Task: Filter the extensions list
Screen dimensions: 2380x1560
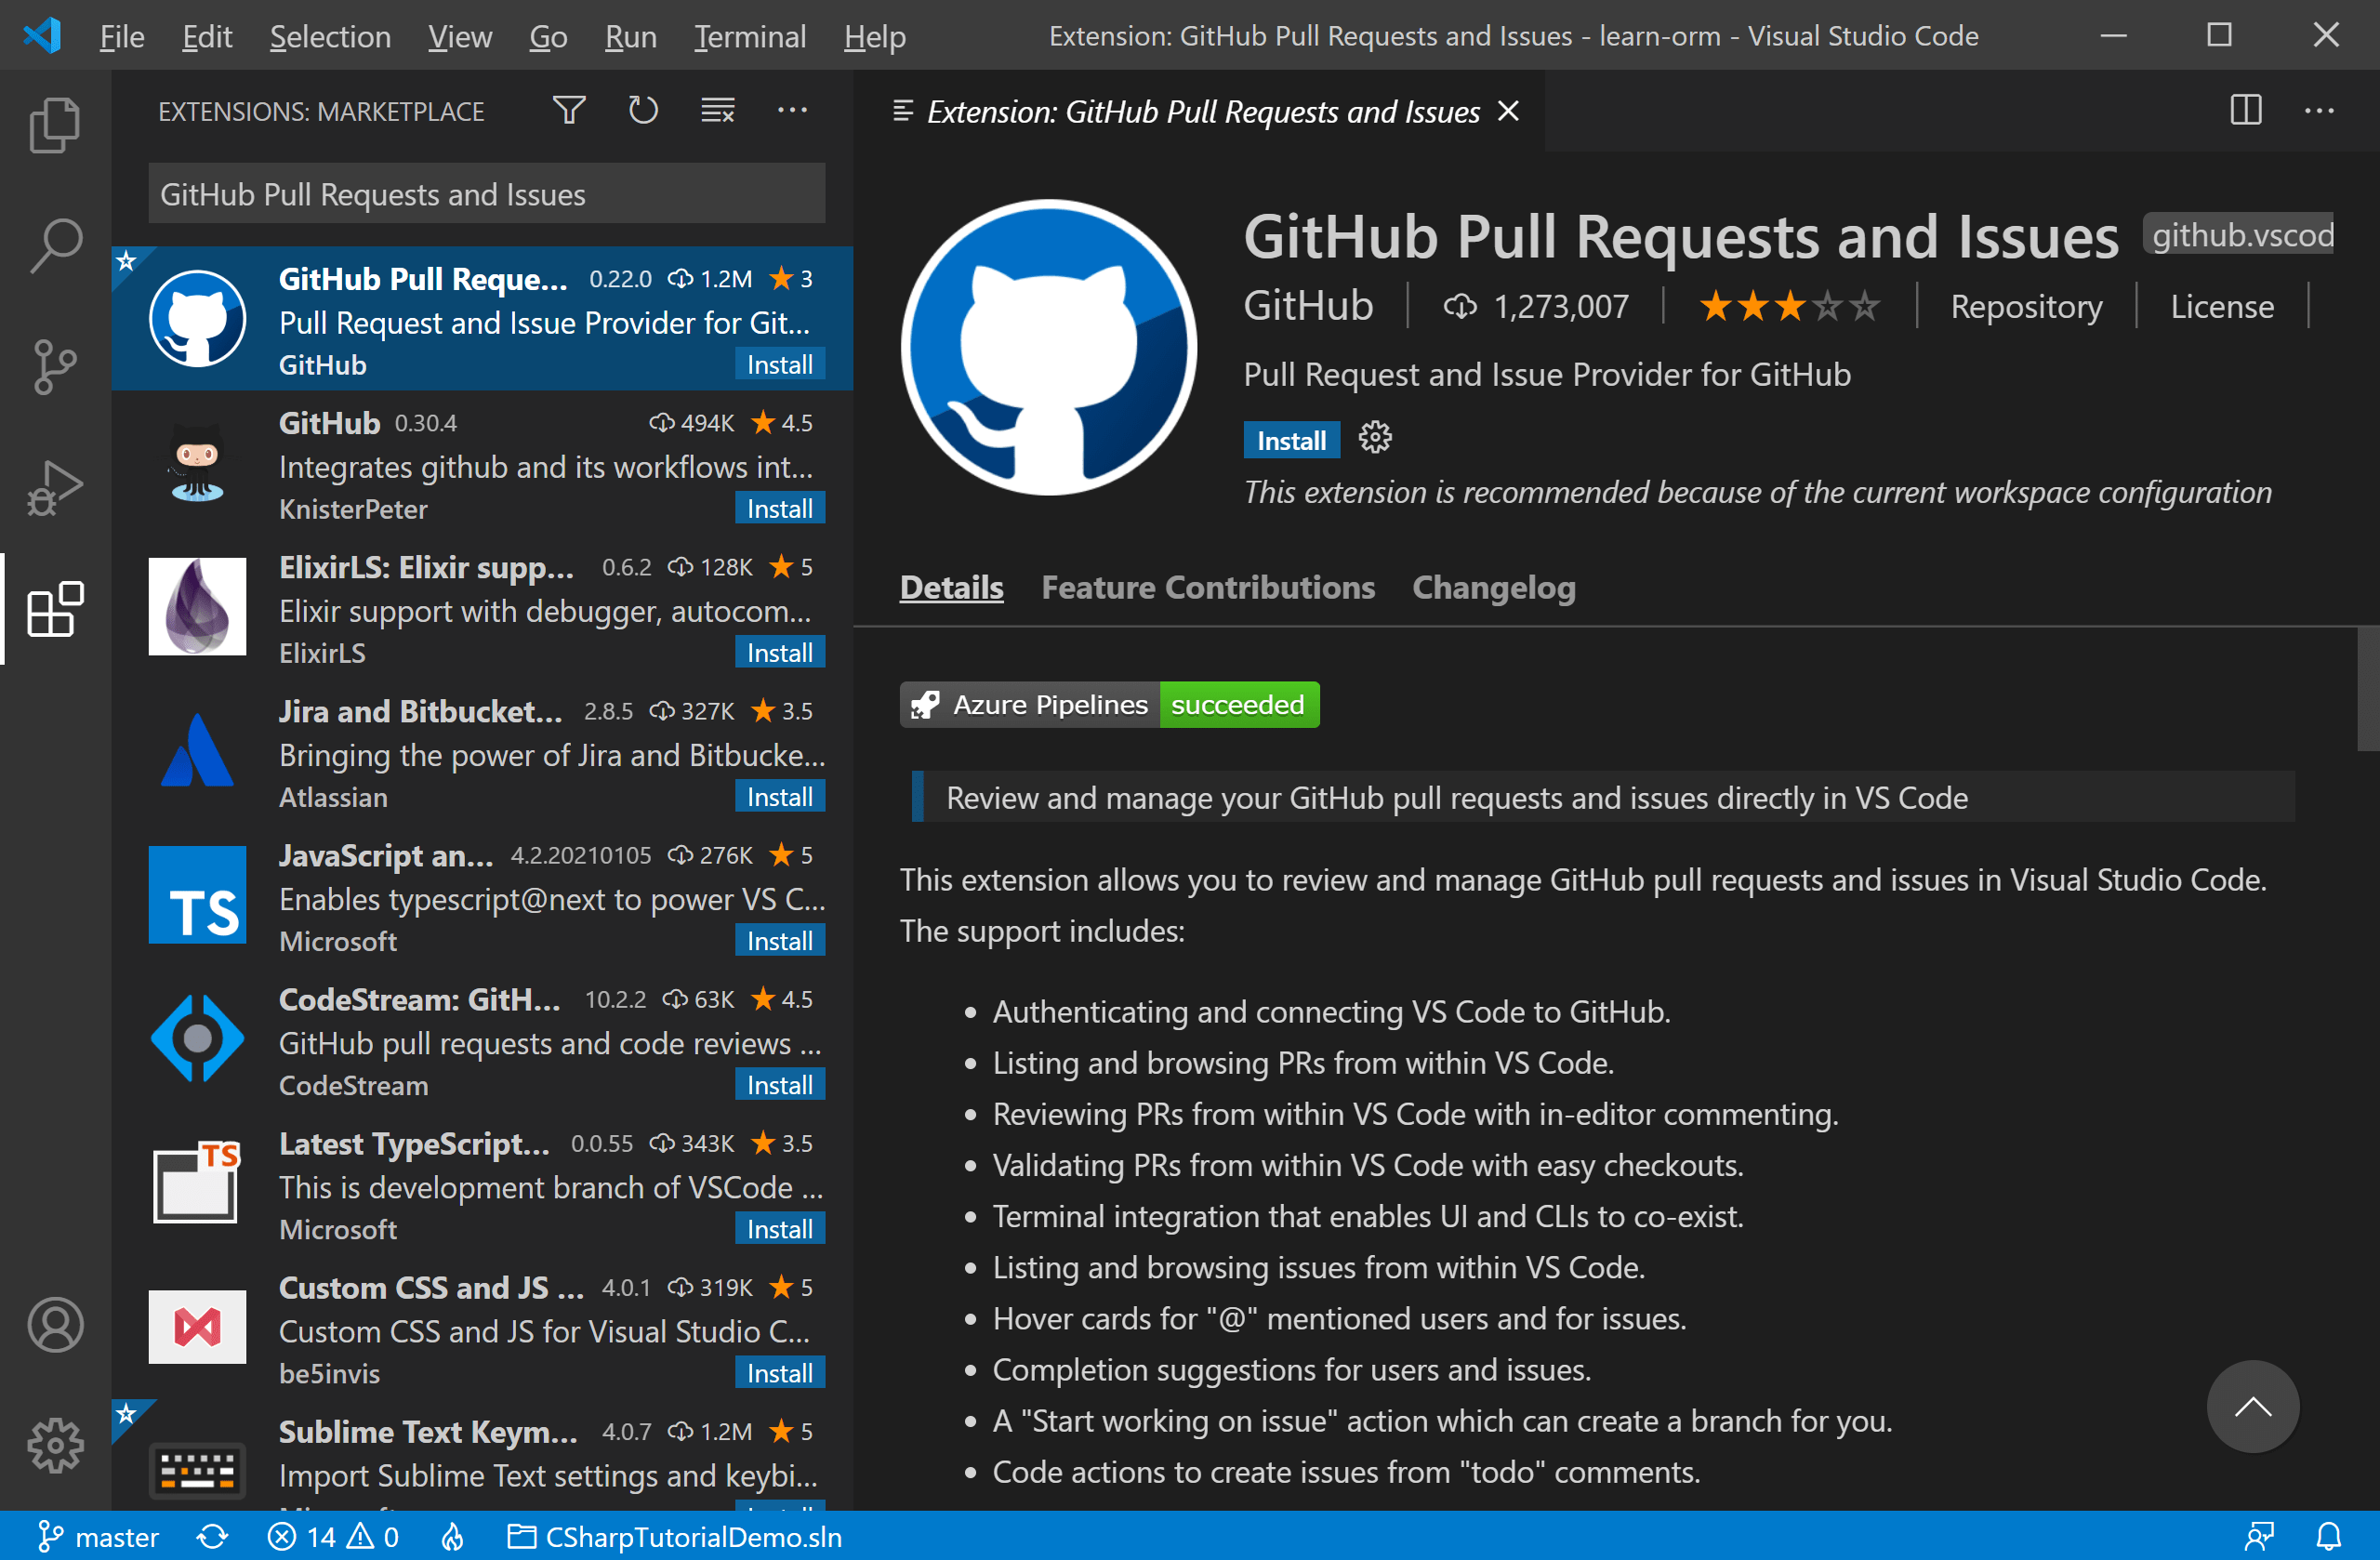Action: coord(568,110)
